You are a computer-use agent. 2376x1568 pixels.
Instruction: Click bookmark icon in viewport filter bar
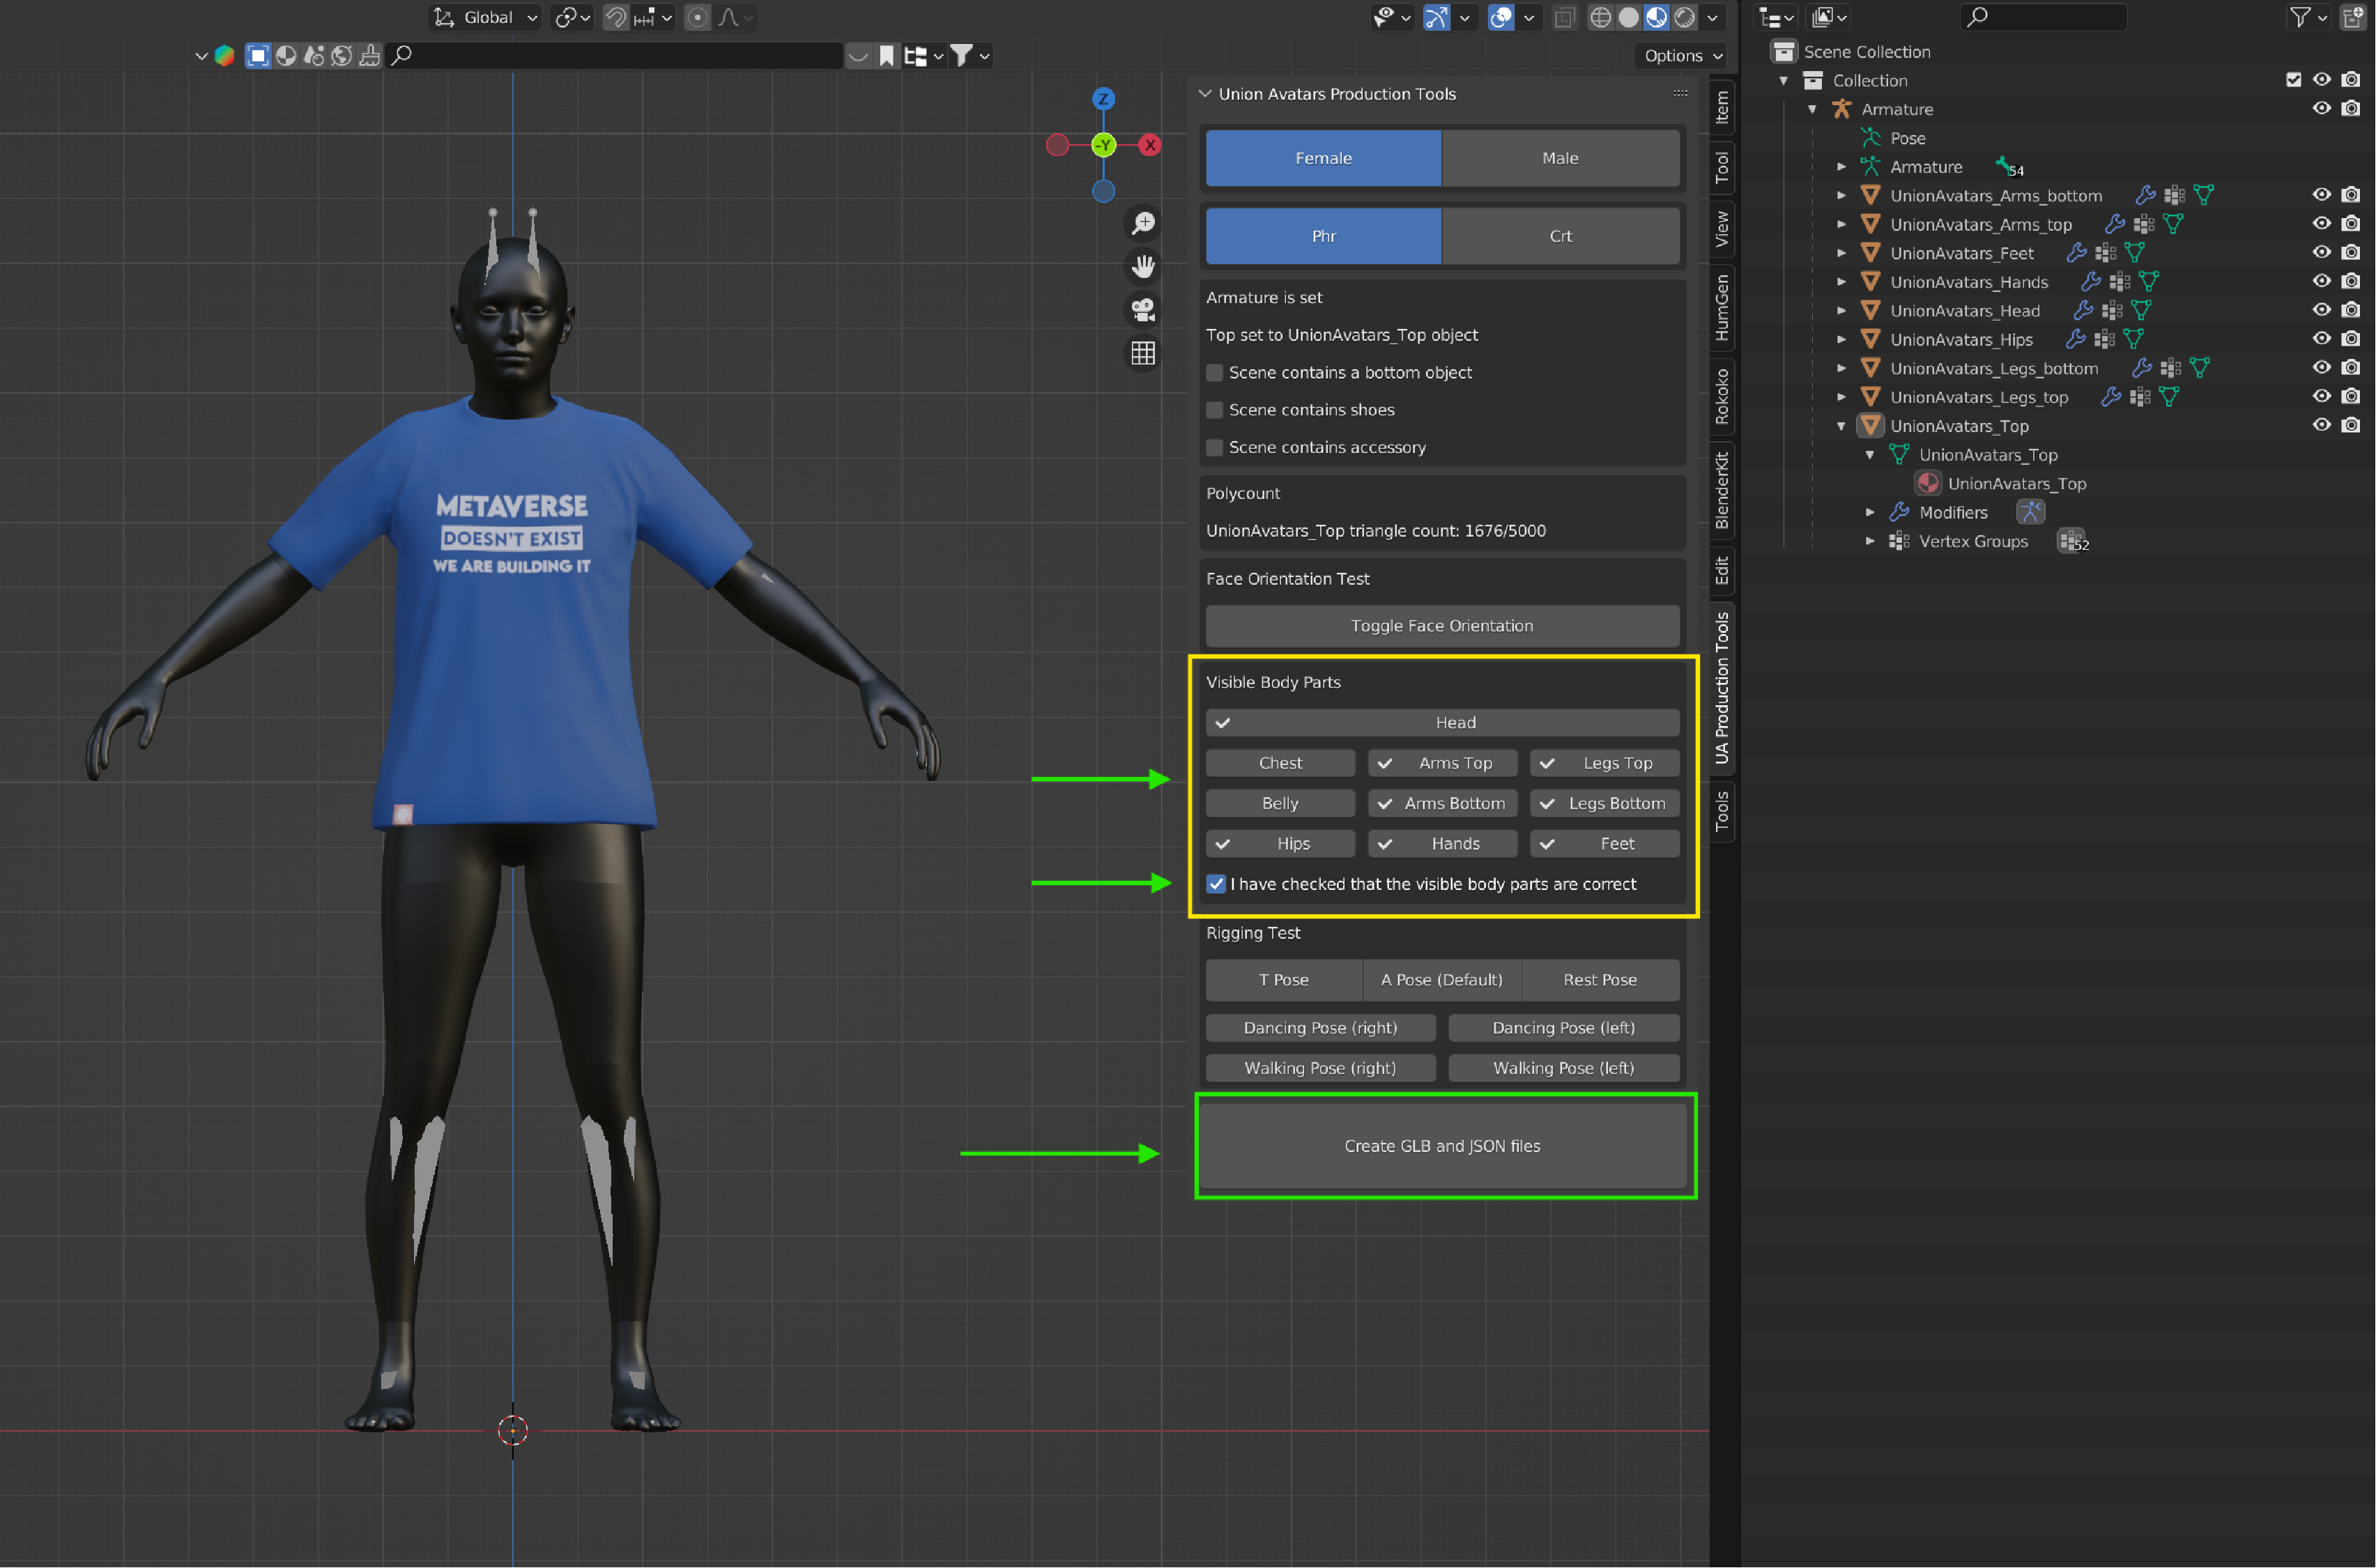[887, 56]
